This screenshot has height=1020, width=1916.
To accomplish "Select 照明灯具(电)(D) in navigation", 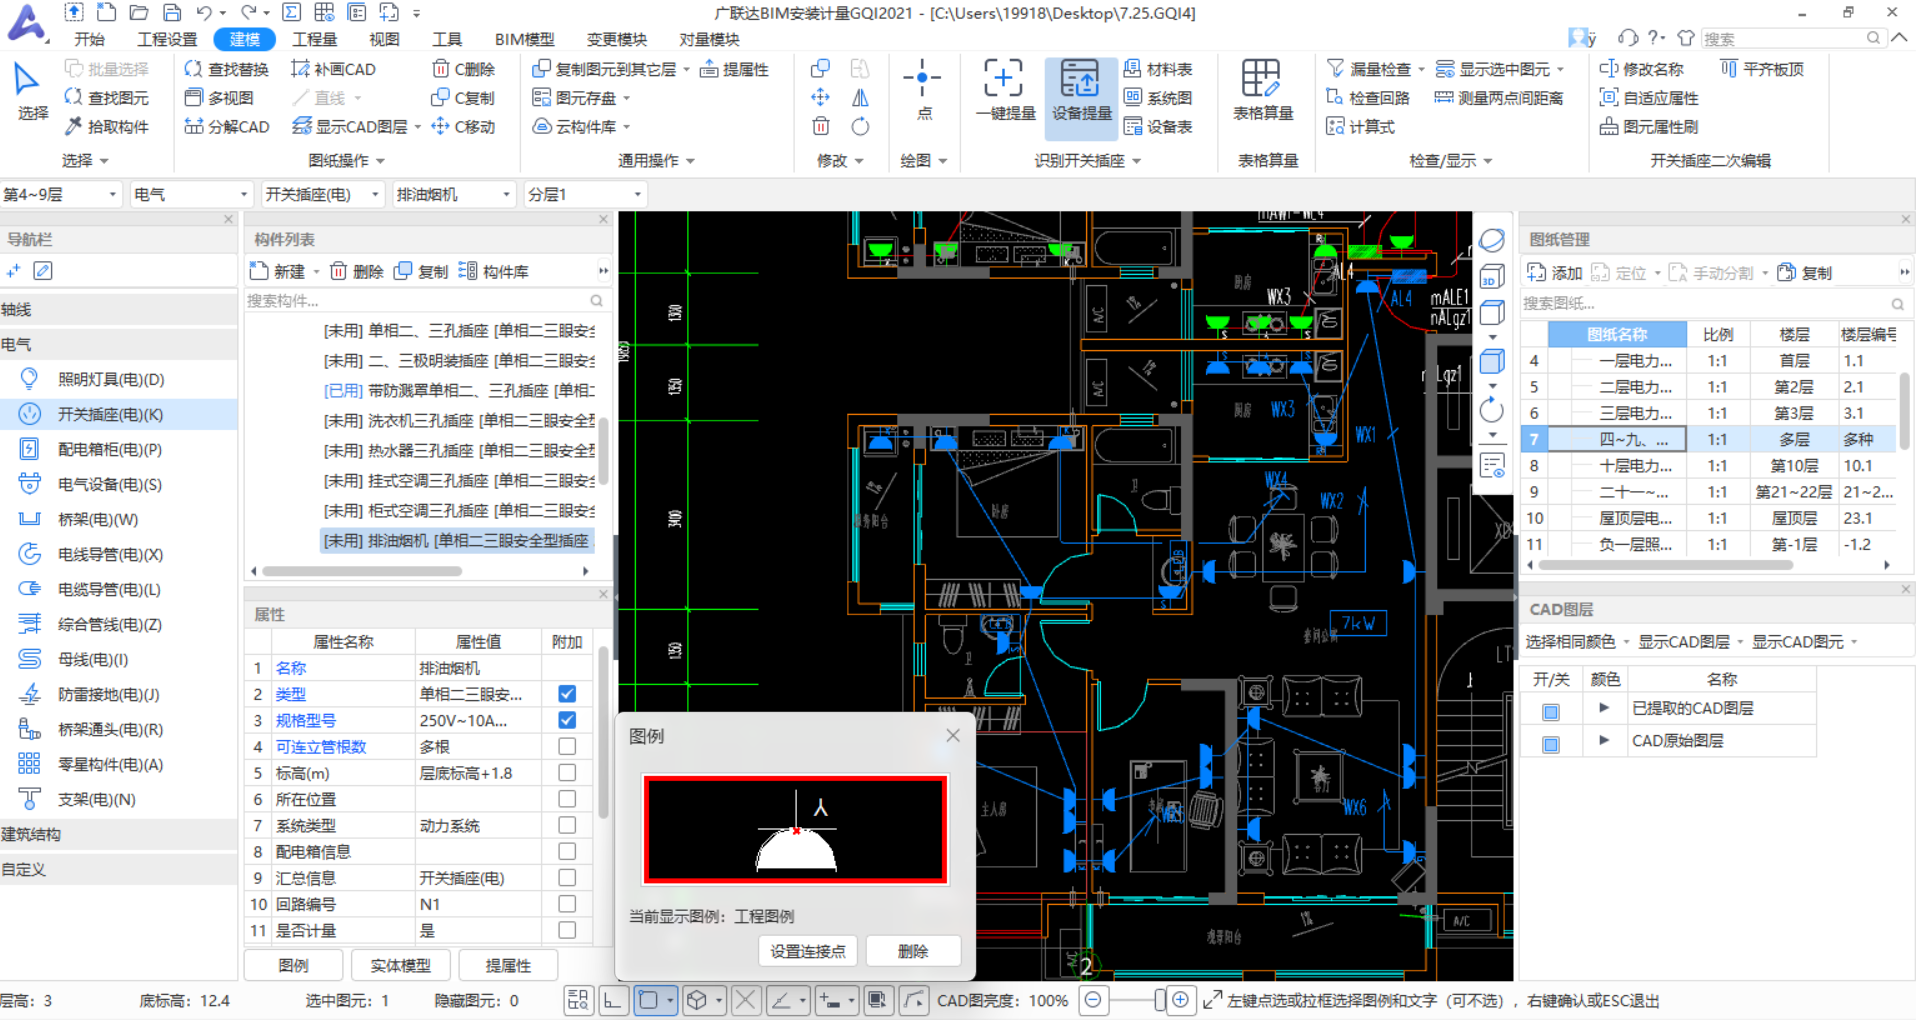I will (110, 379).
